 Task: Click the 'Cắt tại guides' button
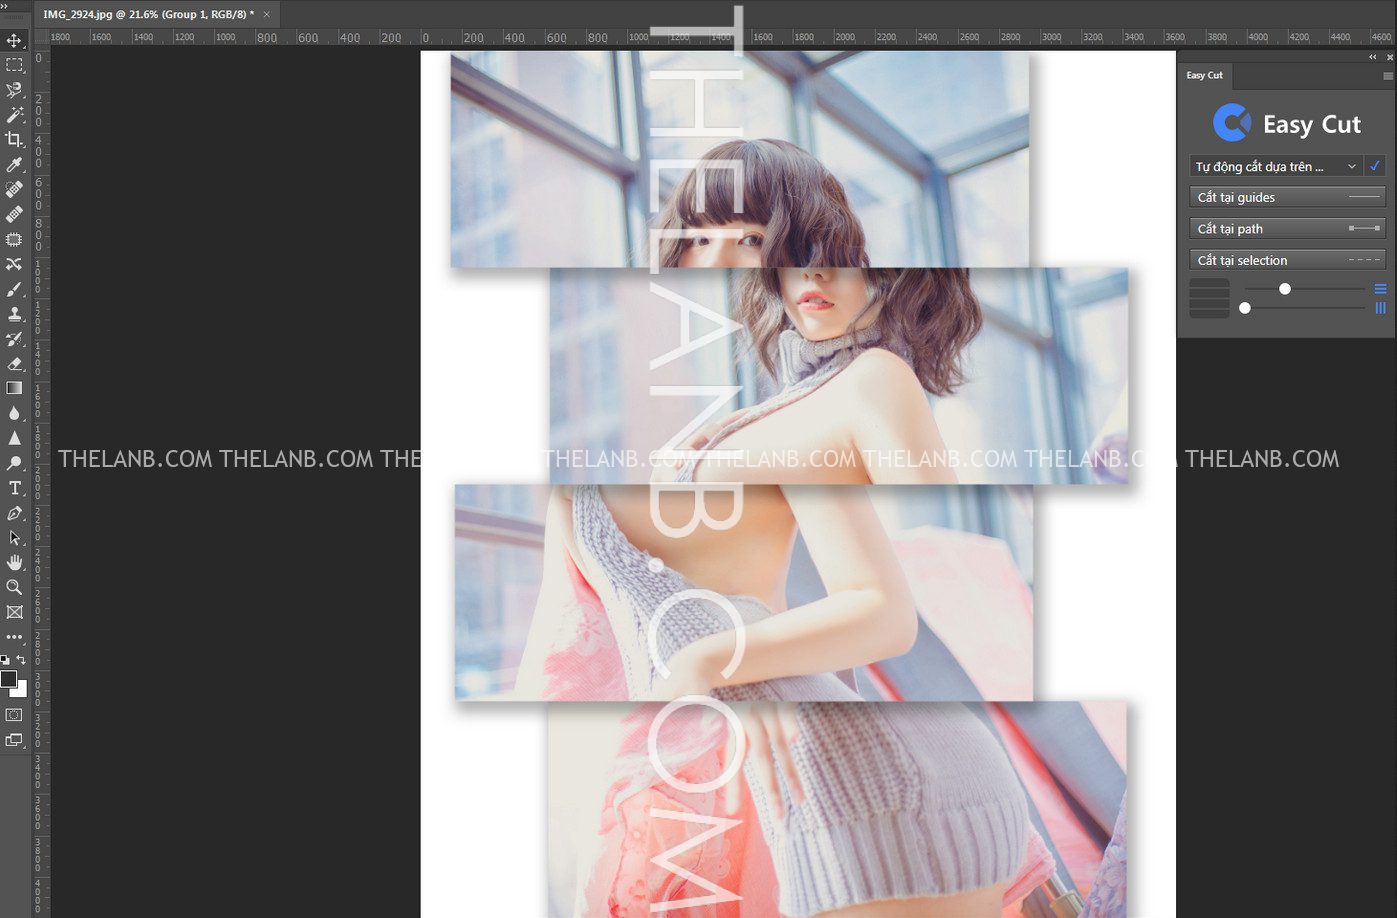point(1287,198)
